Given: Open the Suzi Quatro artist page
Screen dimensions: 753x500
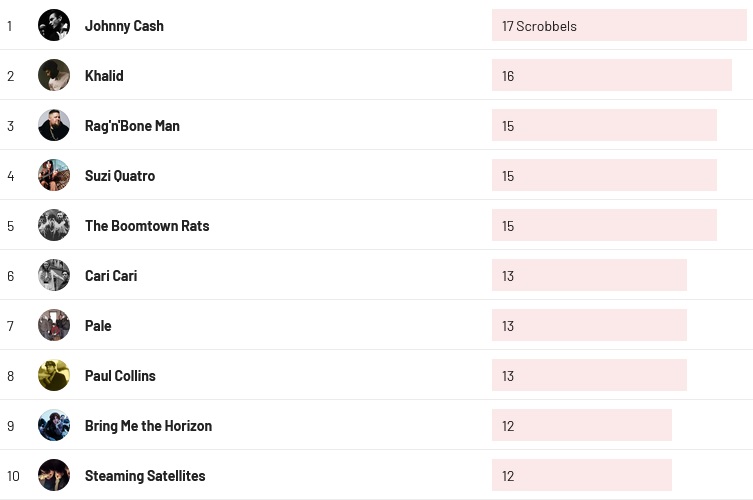Looking at the screenshot, I should coord(120,176).
